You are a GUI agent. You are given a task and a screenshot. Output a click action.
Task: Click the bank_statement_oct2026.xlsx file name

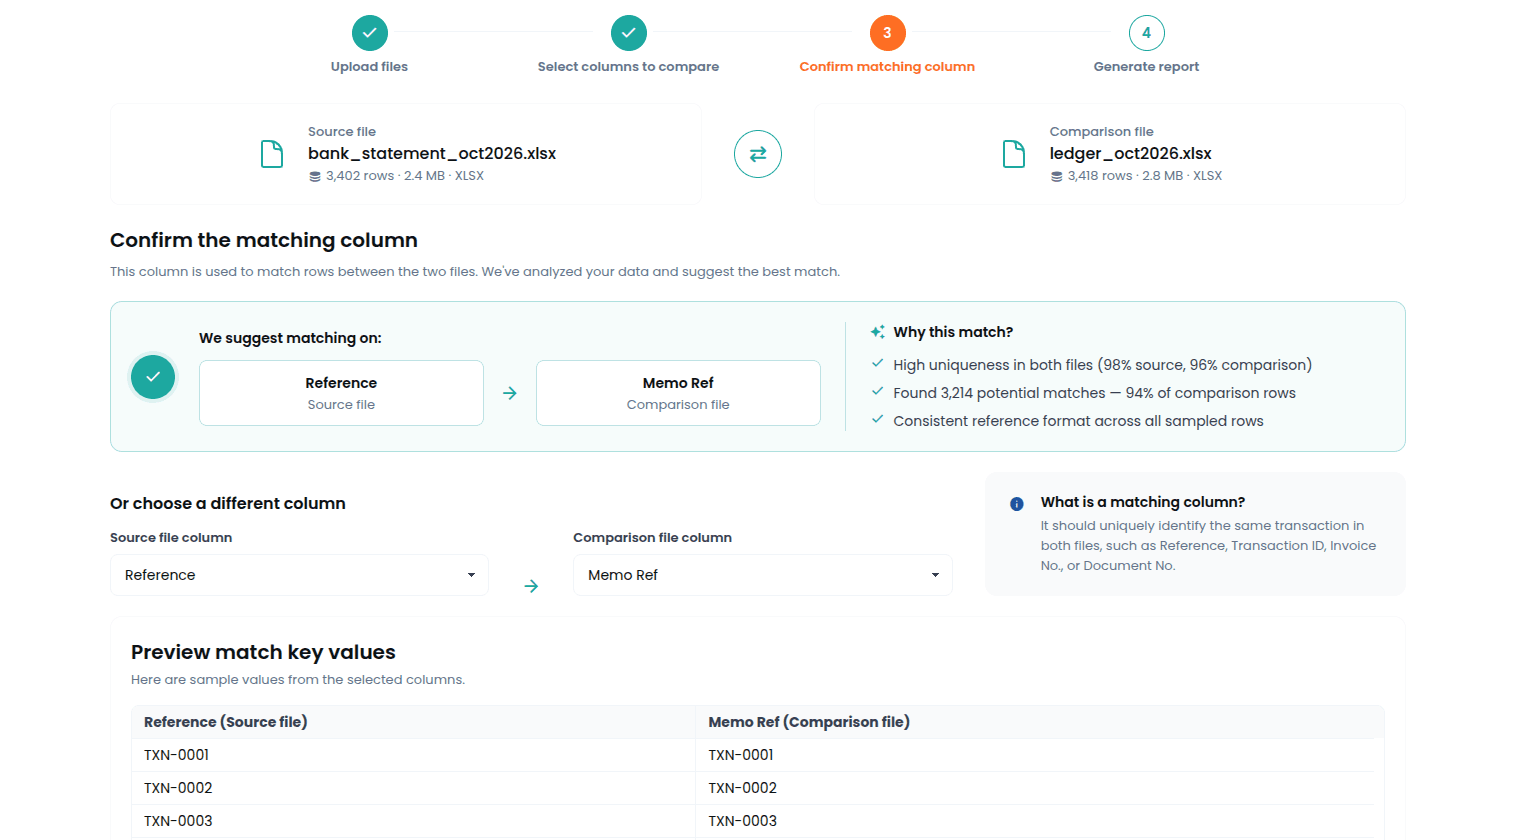tap(432, 153)
